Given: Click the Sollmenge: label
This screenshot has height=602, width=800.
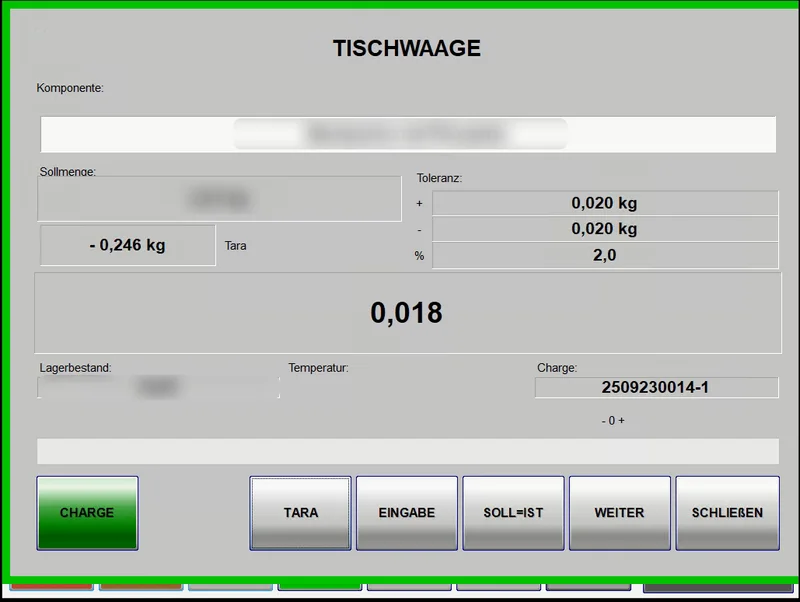Looking at the screenshot, I should pyautogui.click(x=68, y=171).
